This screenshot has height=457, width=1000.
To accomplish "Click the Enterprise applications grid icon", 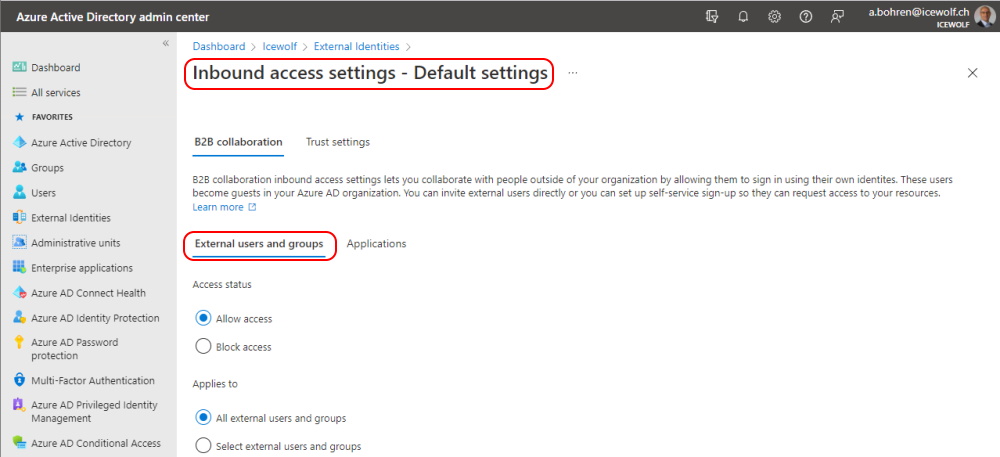I will tap(19, 268).
